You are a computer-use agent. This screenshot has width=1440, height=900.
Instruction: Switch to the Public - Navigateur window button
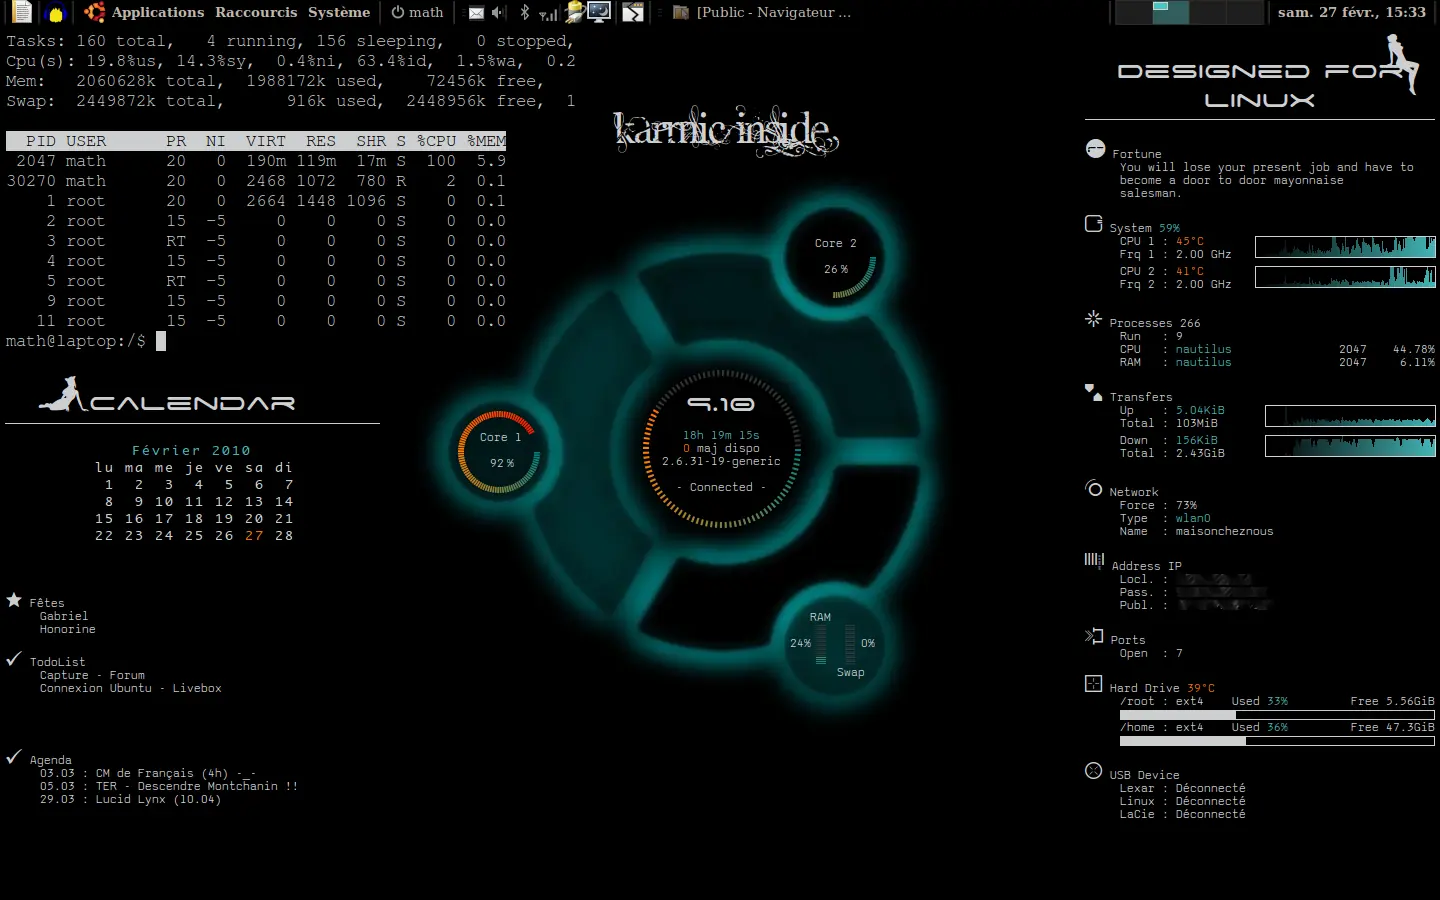[x=762, y=12]
